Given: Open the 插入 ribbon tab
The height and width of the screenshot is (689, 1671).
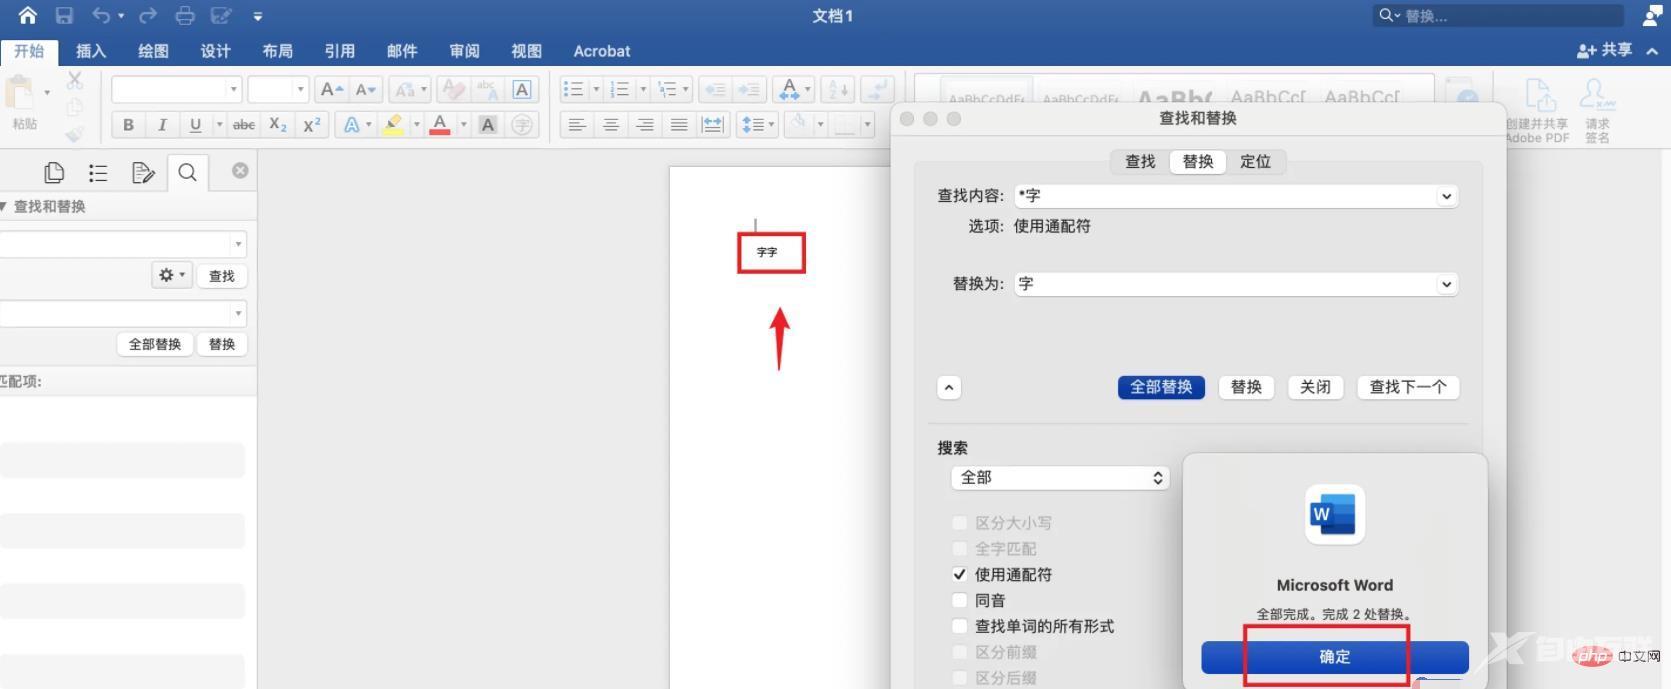Looking at the screenshot, I should [91, 51].
